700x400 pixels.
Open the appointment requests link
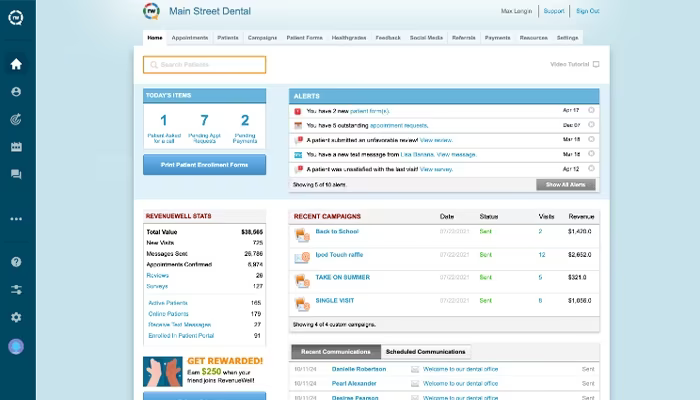[x=399, y=126]
